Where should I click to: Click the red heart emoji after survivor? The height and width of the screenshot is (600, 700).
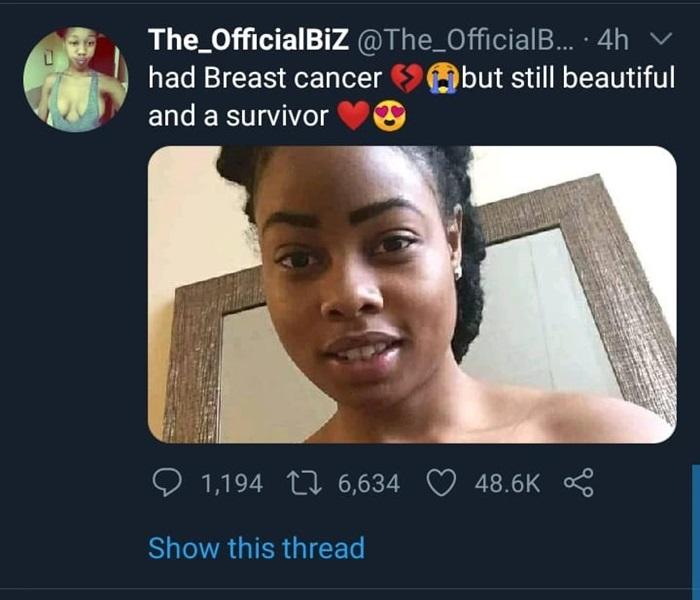[352, 117]
